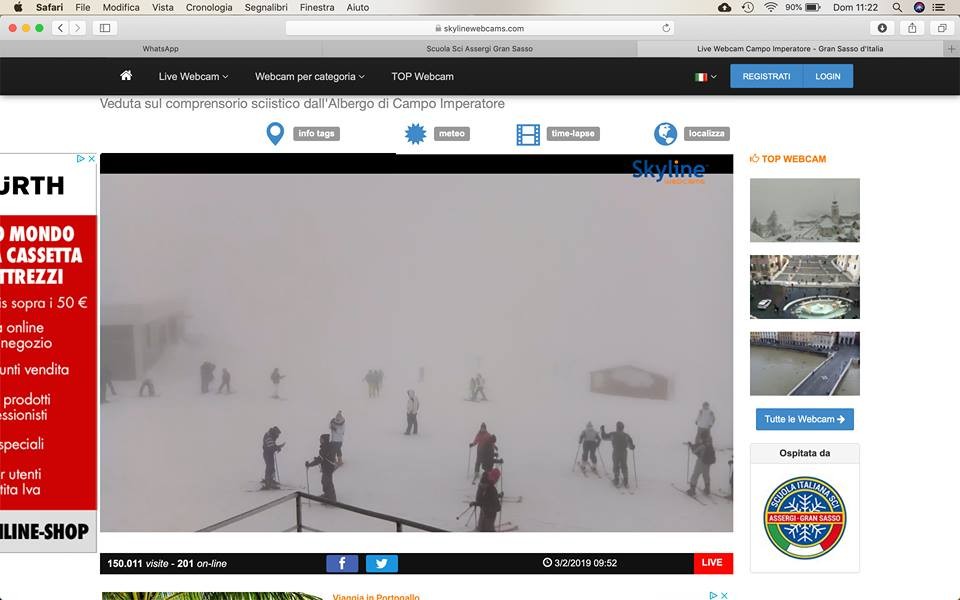This screenshot has height=600, width=960.
Task: Open the meteo weather sun icon
Action: pos(415,134)
